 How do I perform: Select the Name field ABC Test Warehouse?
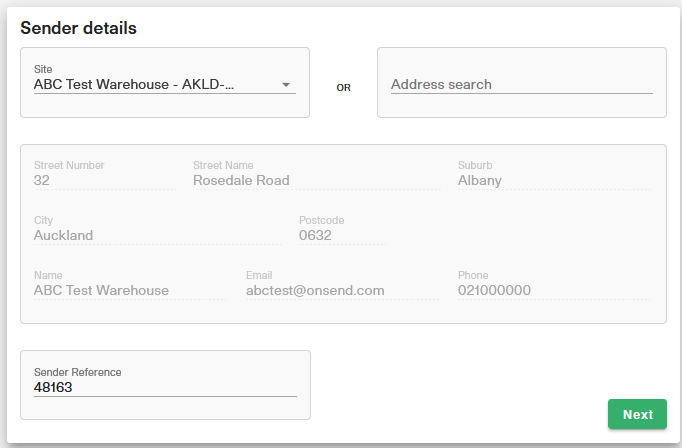coord(128,291)
